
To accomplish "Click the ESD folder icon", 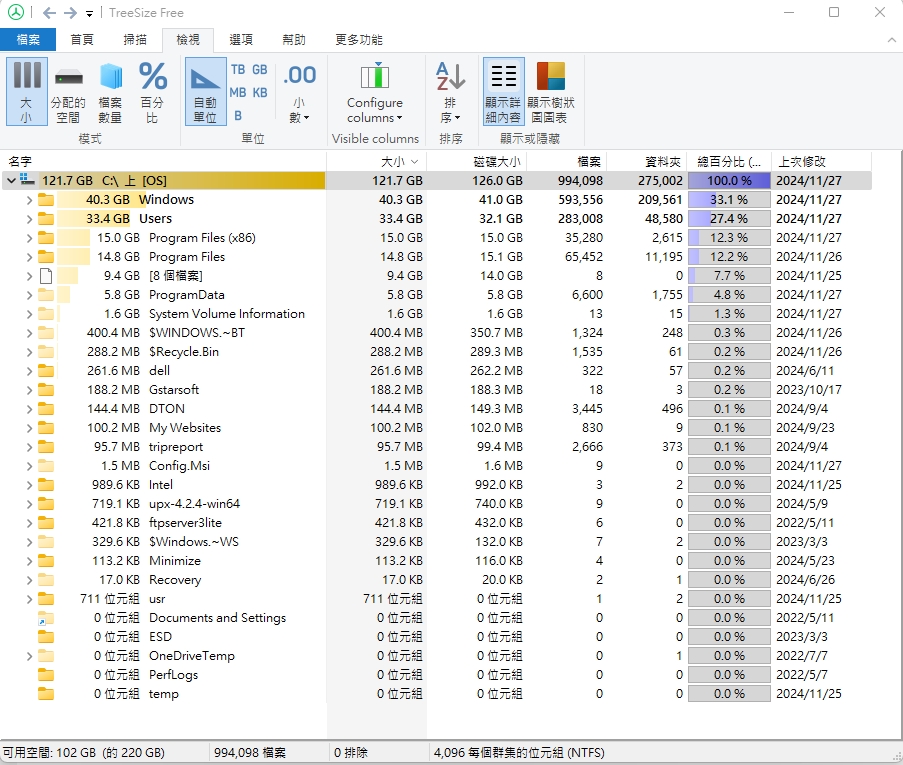I will coord(46,637).
